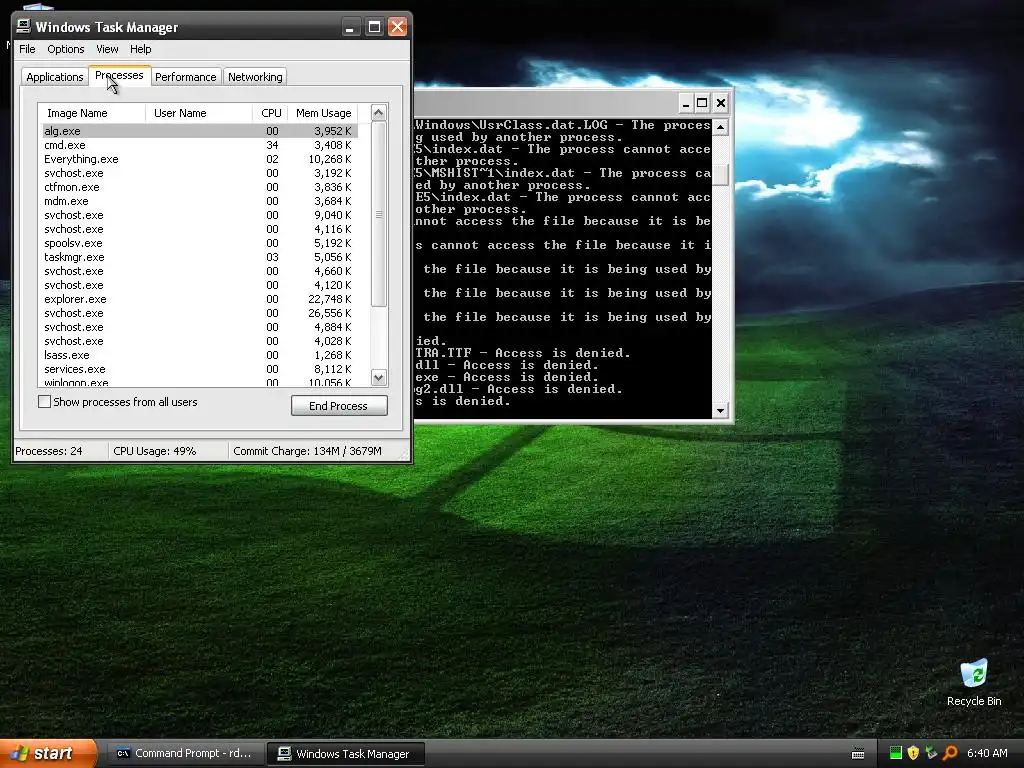Click Command Prompt scrollbar thumb
The image size is (1024, 768).
pyautogui.click(x=720, y=174)
